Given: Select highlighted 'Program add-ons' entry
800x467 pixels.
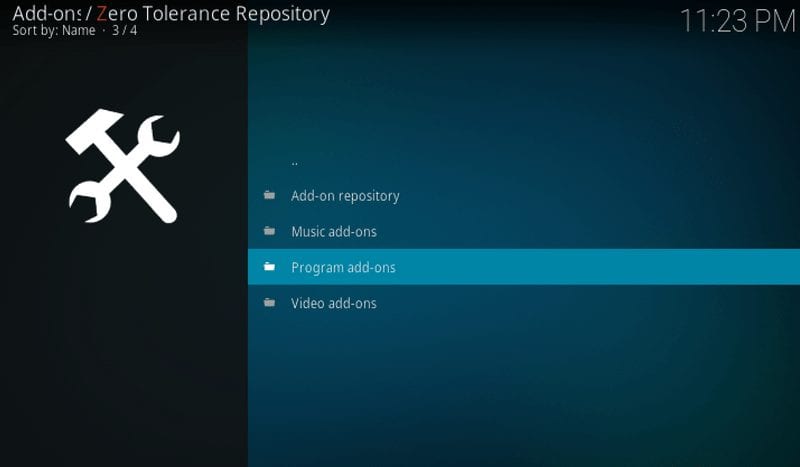Looking at the screenshot, I should [x=524, y=267].
